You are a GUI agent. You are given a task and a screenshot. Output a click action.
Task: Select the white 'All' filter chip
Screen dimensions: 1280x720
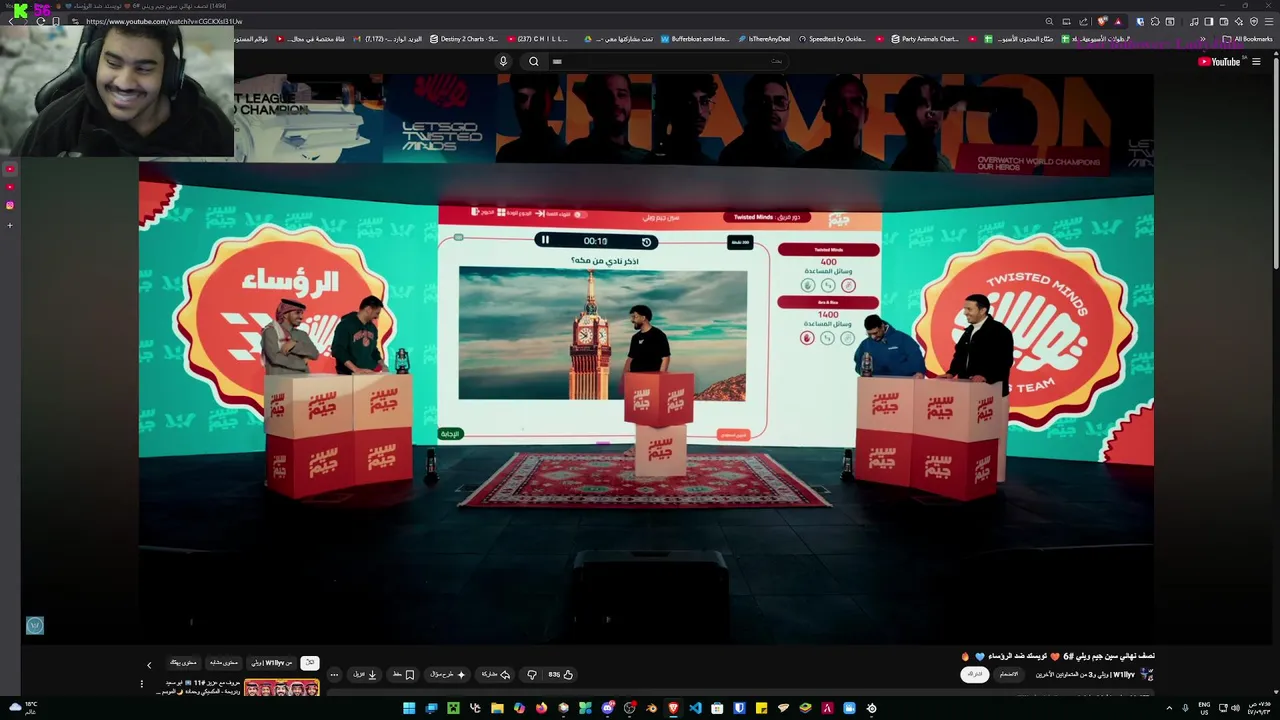310,662
